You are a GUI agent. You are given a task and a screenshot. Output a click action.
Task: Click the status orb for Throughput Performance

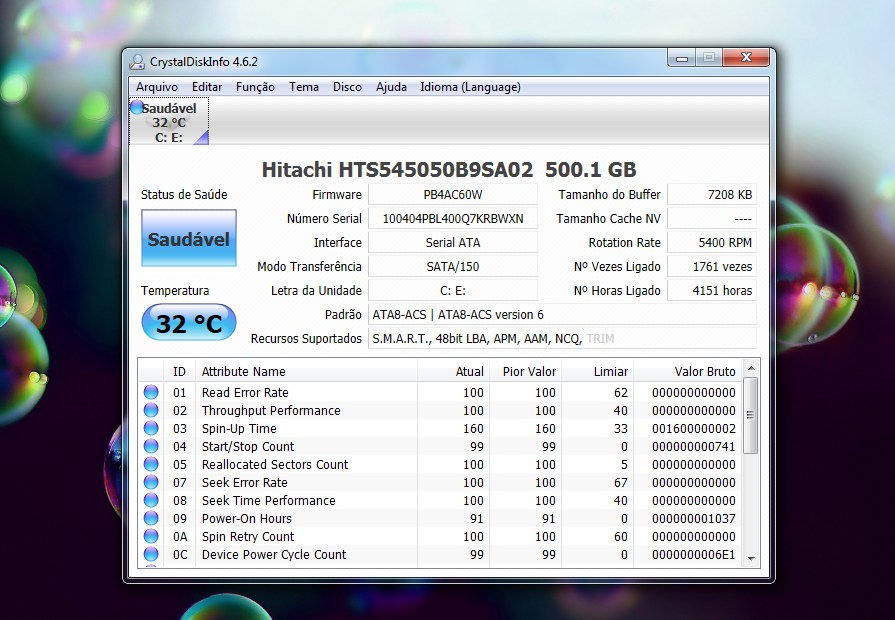point(151,410)
